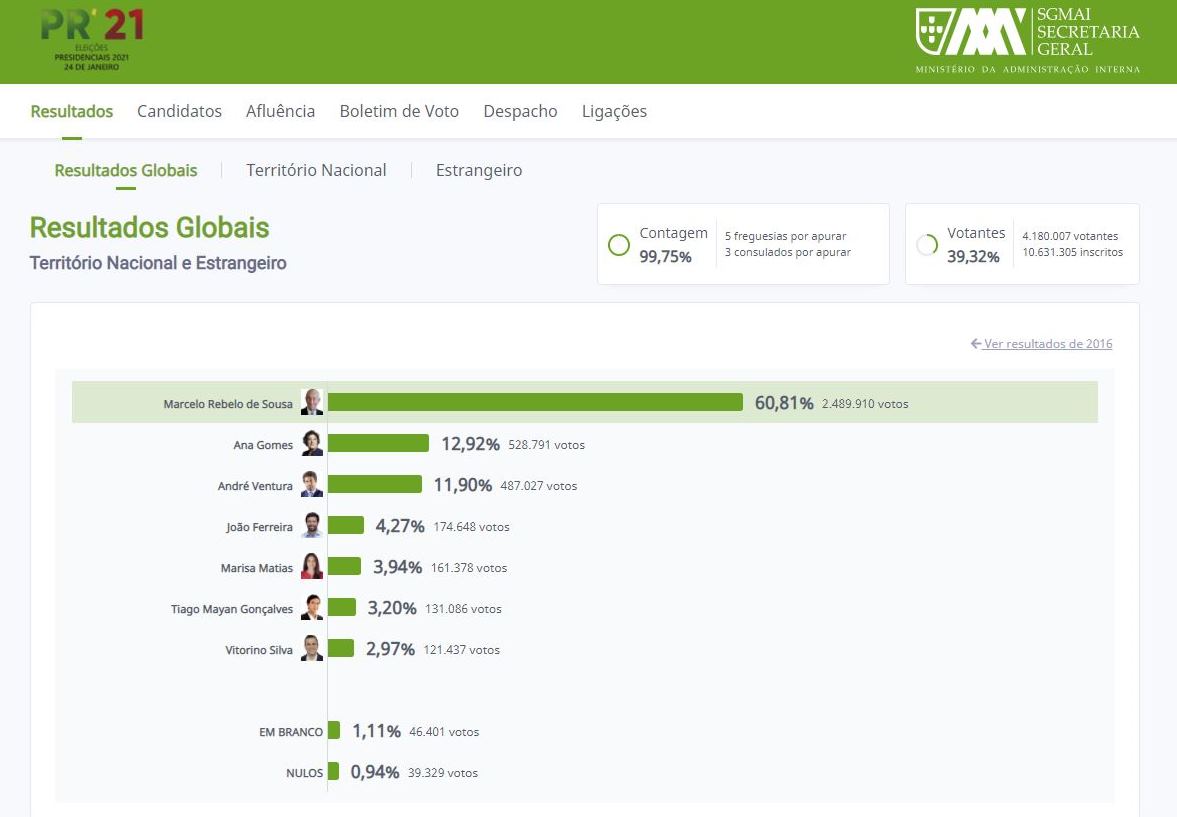The height and width of the screenshot is (817, 1177).
Task: Click Vitorino Silva's portrait photo
Action: click(x=312, y=648)
